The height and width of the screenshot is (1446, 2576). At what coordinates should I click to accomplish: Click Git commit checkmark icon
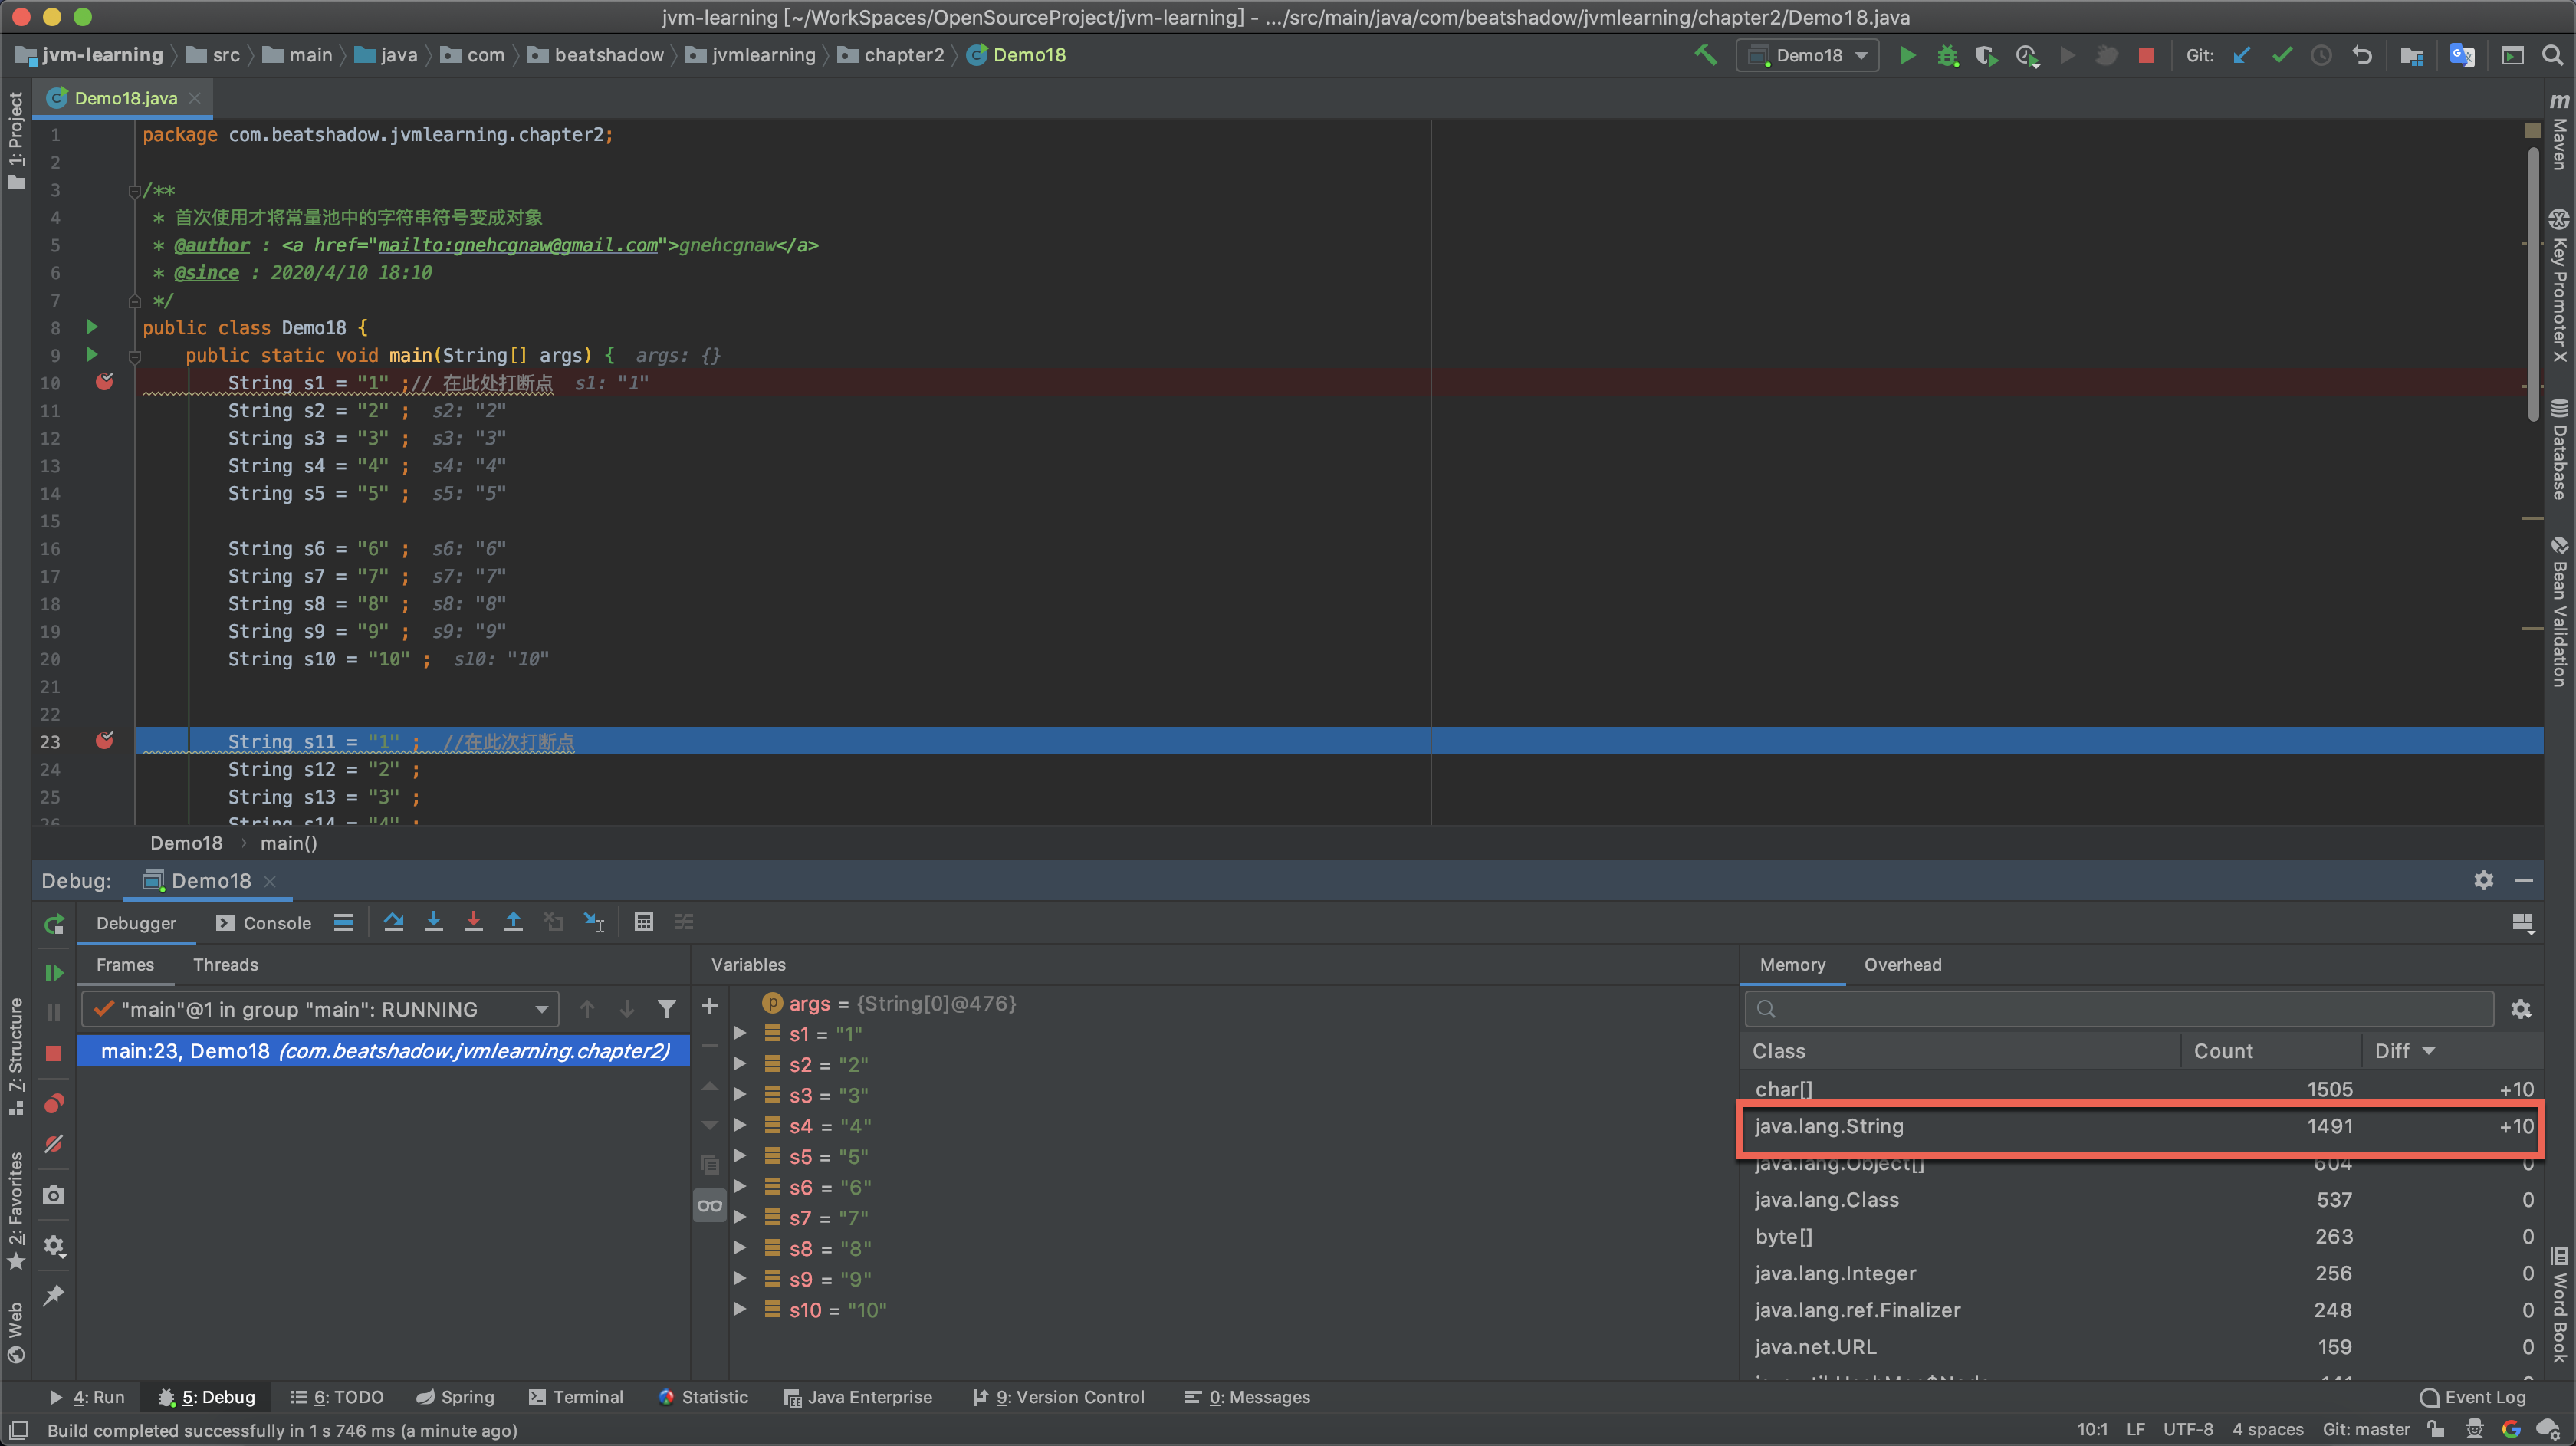click(2282, 55)
